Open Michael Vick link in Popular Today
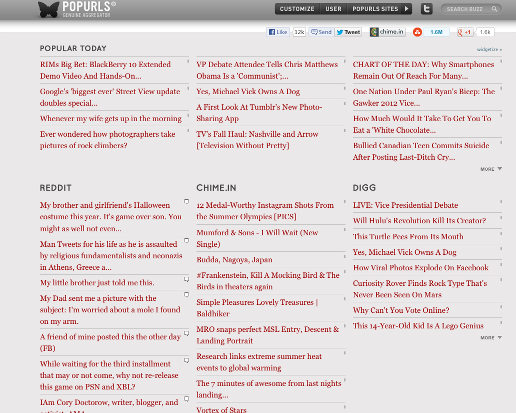516x413 pixels. tap(248, 92)
